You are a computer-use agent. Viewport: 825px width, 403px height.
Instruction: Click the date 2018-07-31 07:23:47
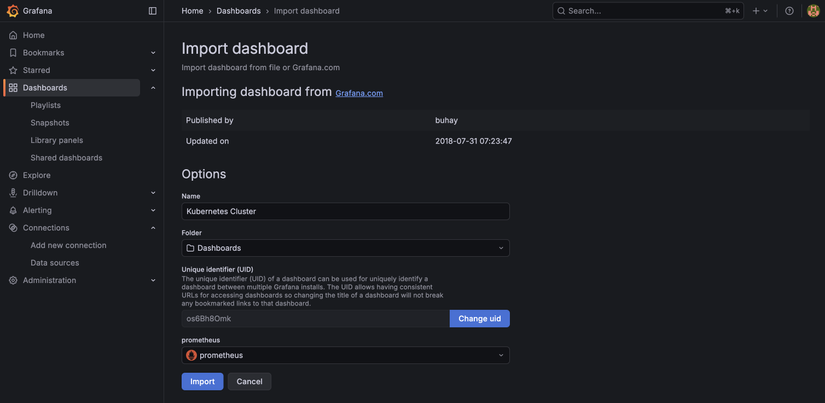(474, 141)
